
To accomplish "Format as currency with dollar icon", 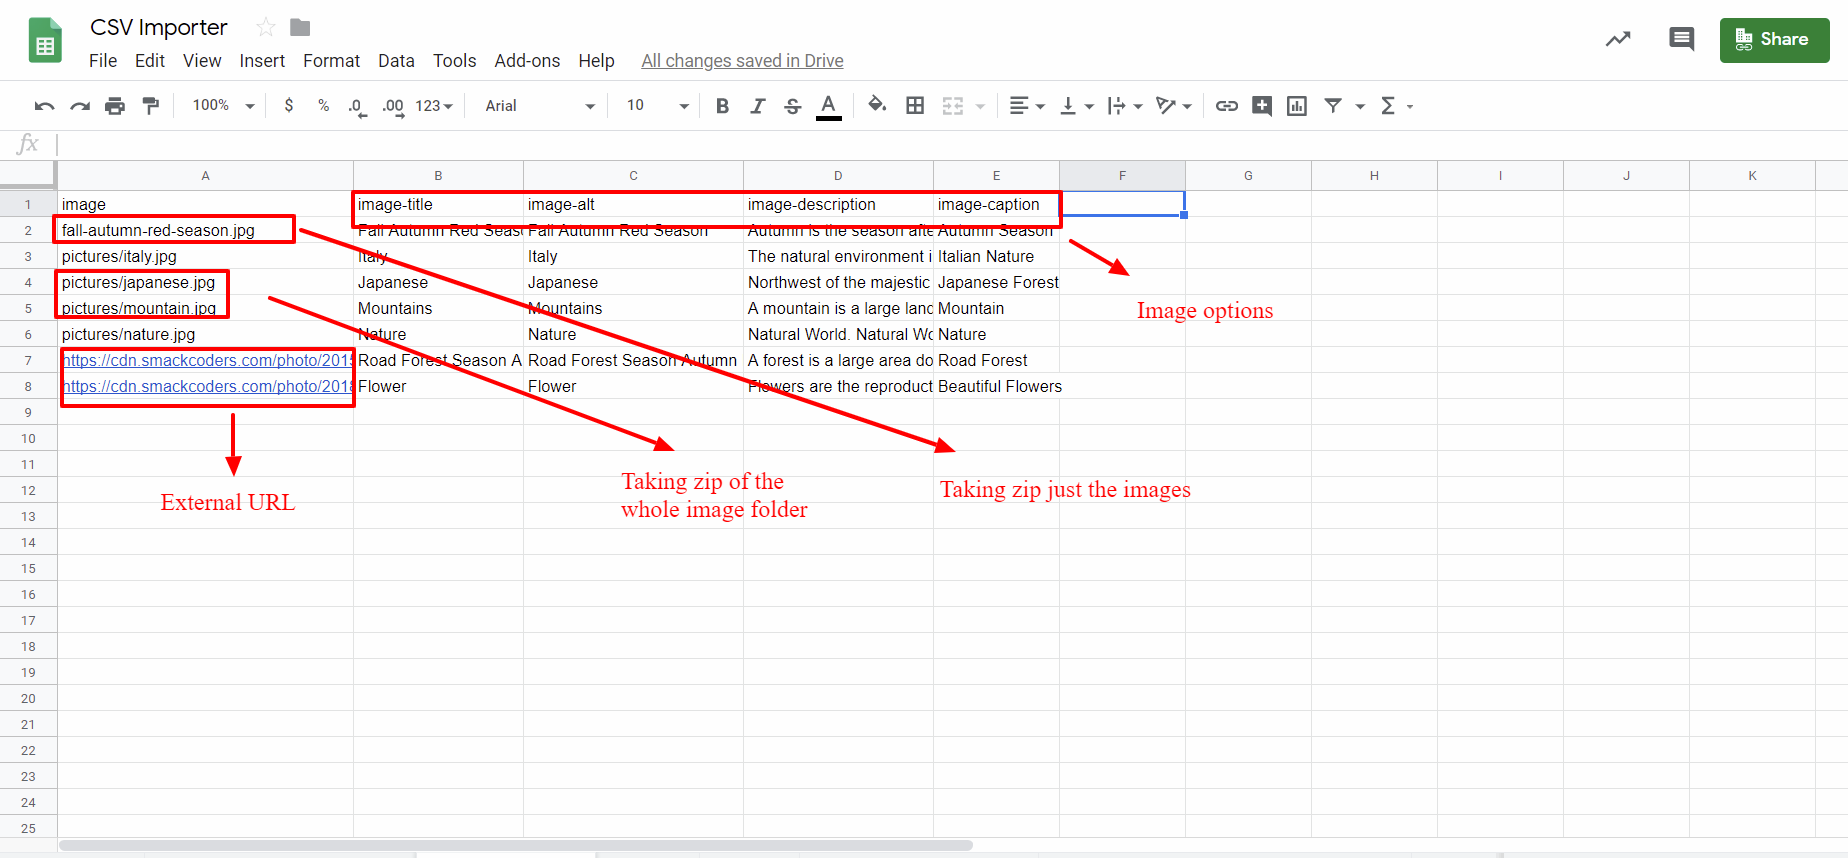I will (289, 106).
